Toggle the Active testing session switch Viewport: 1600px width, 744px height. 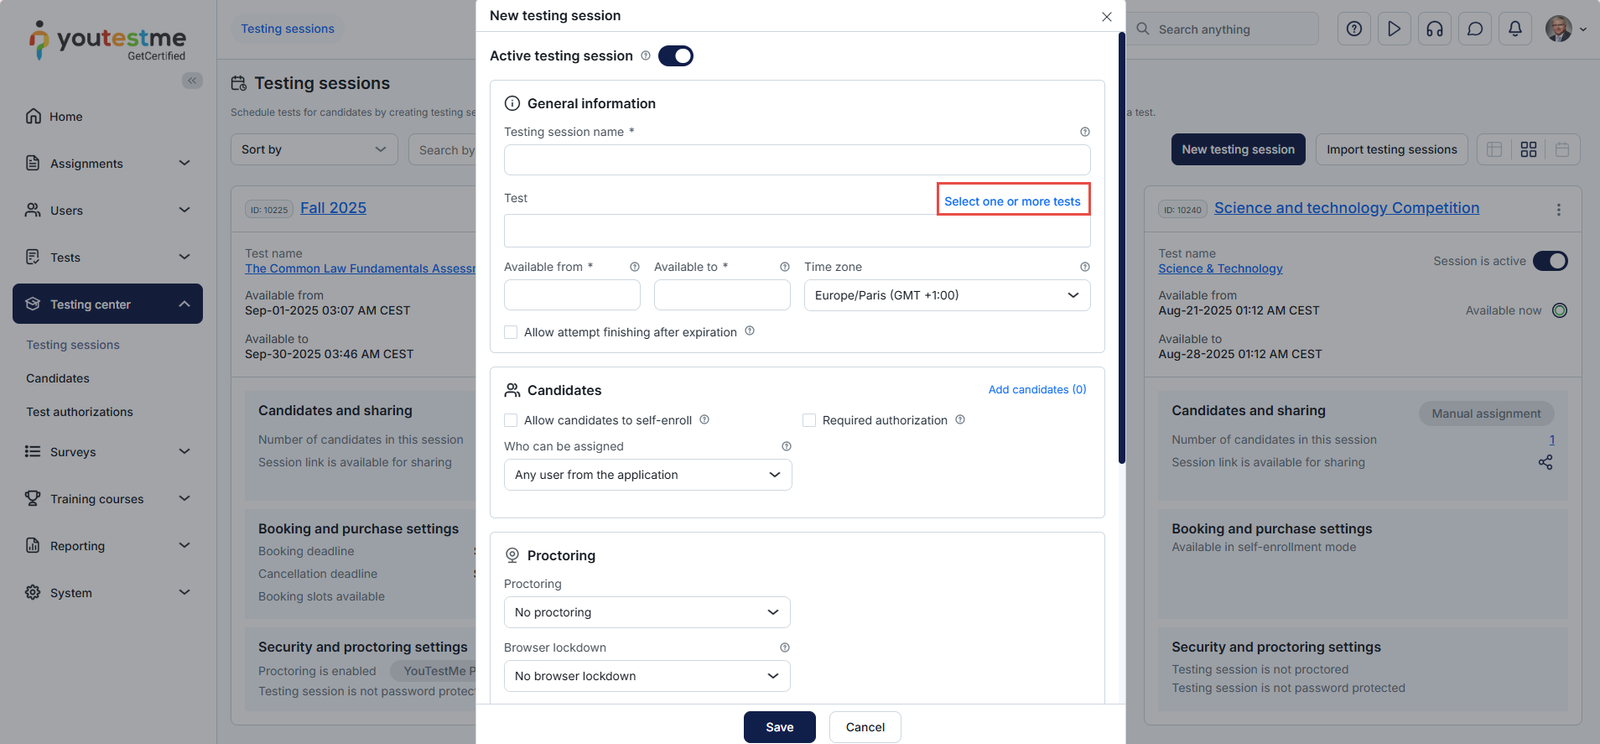(x=675, y=56)
